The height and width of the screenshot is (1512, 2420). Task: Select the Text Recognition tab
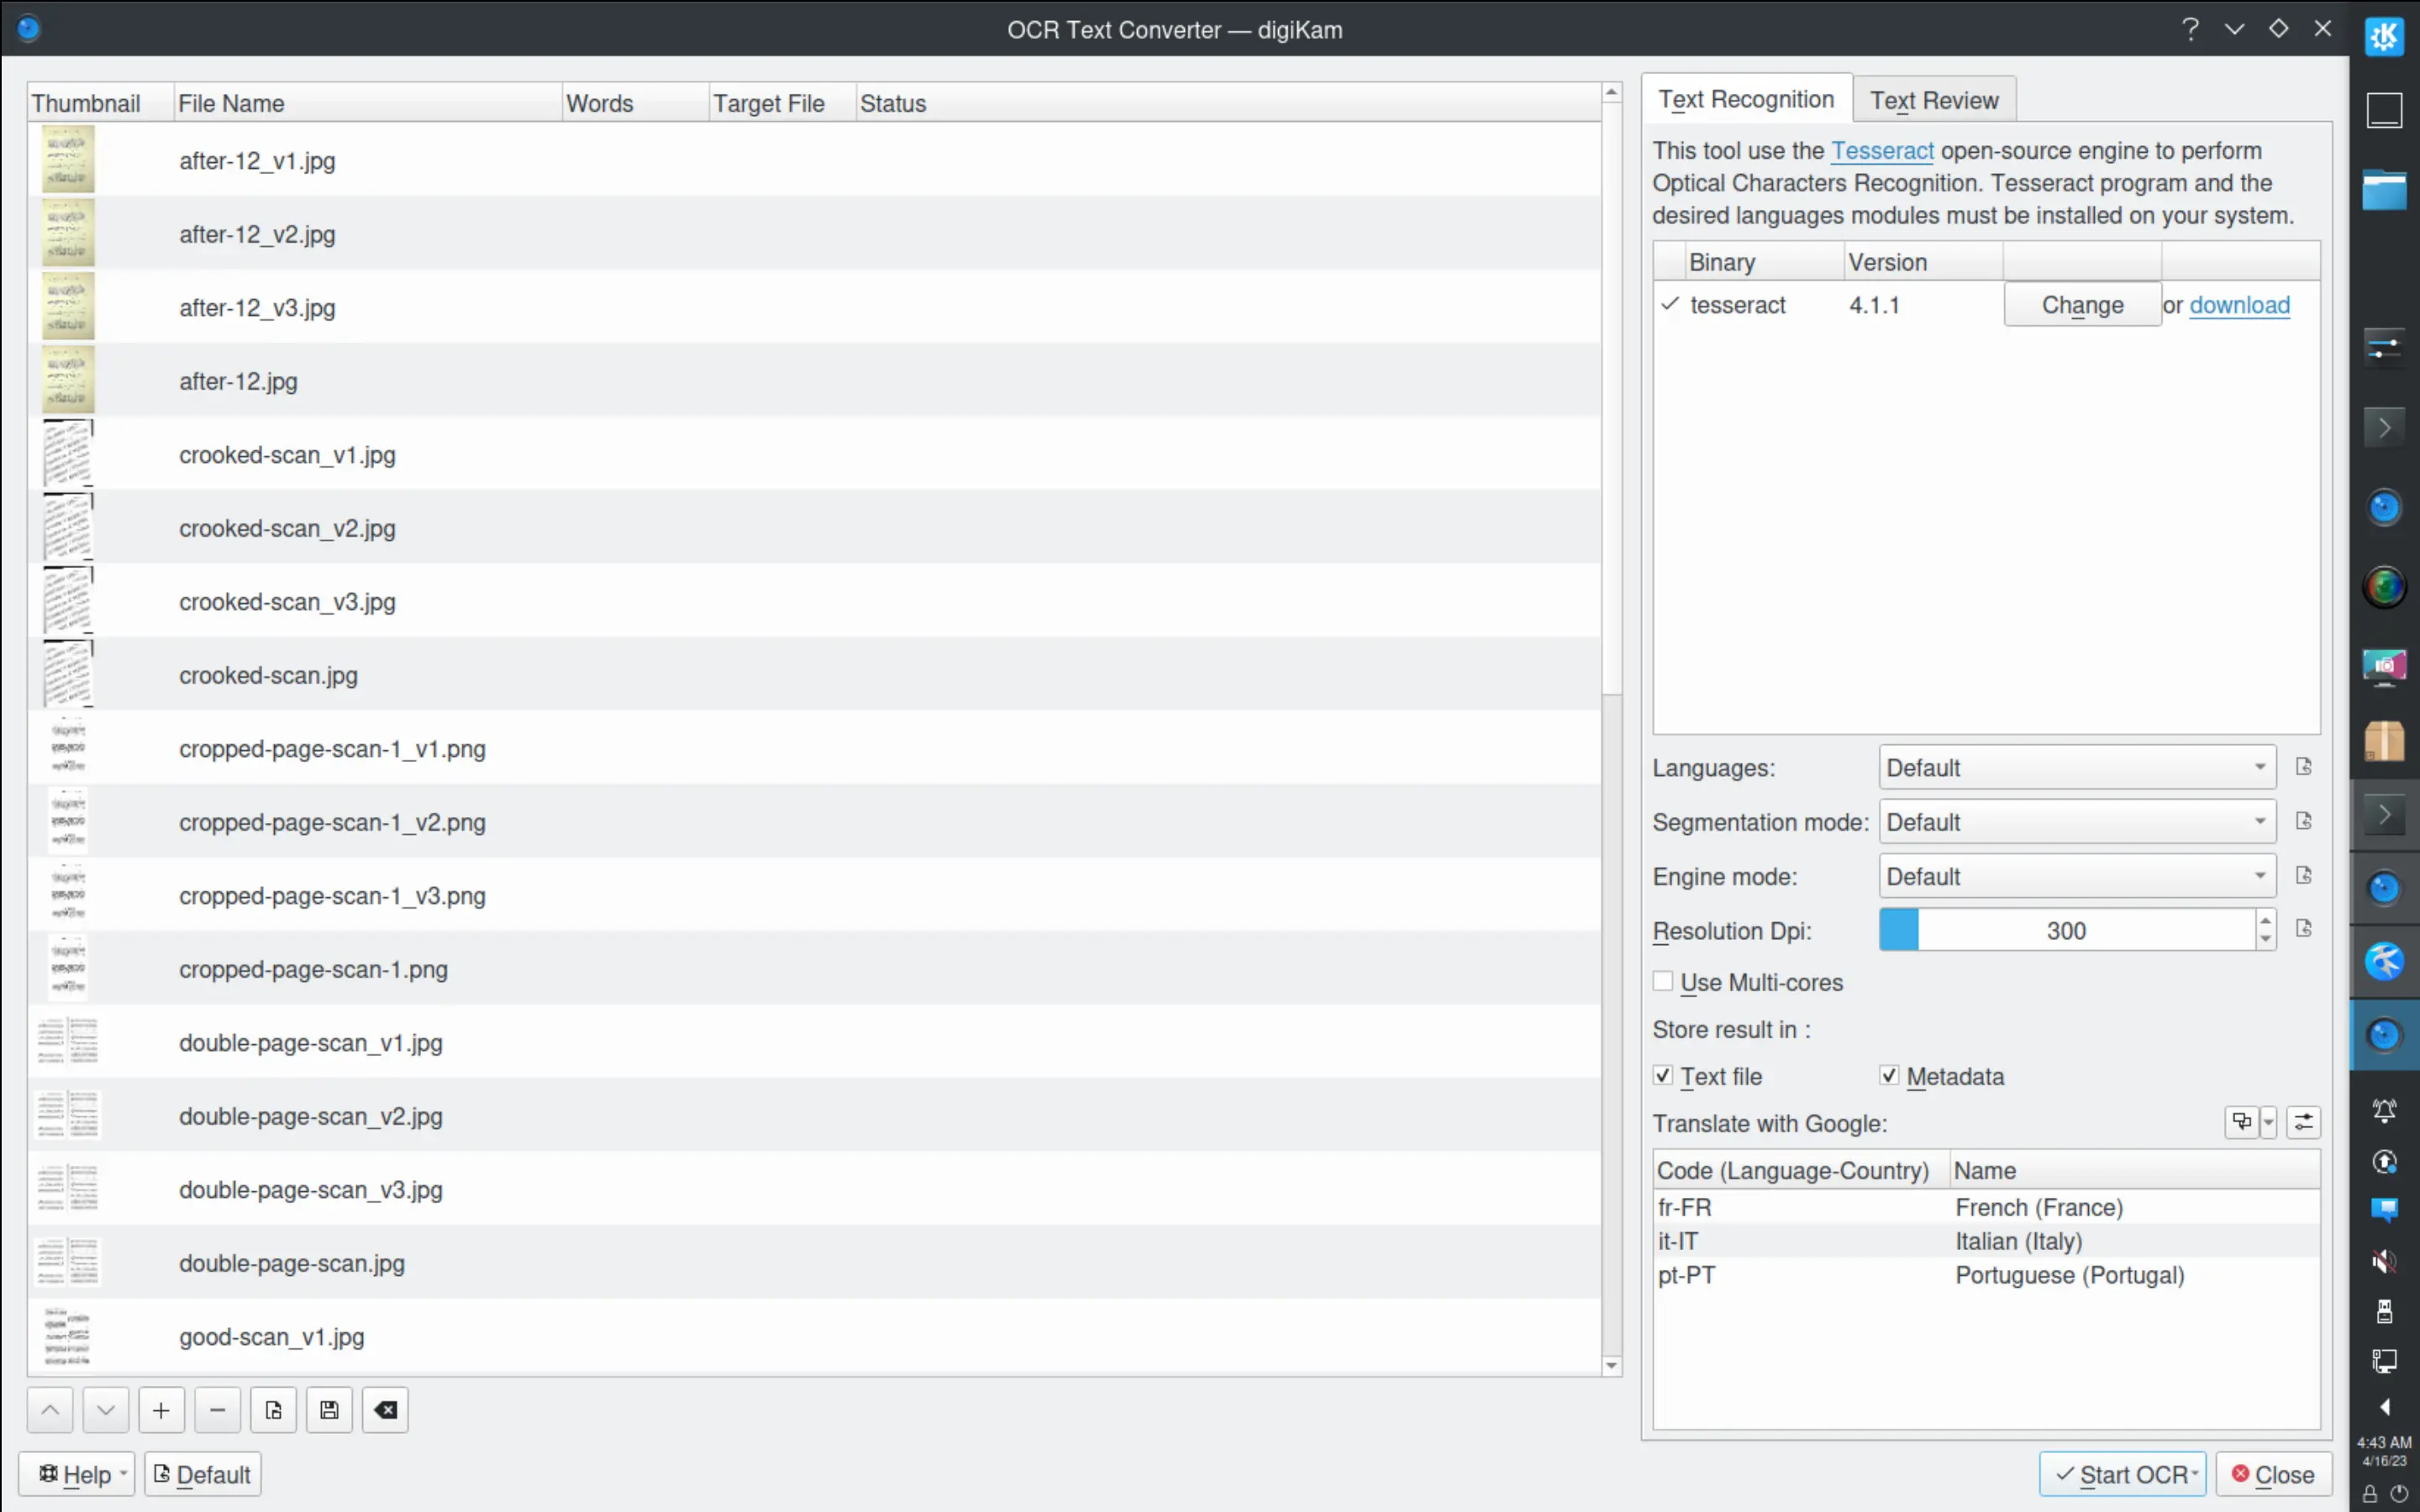pos(1746,99)
